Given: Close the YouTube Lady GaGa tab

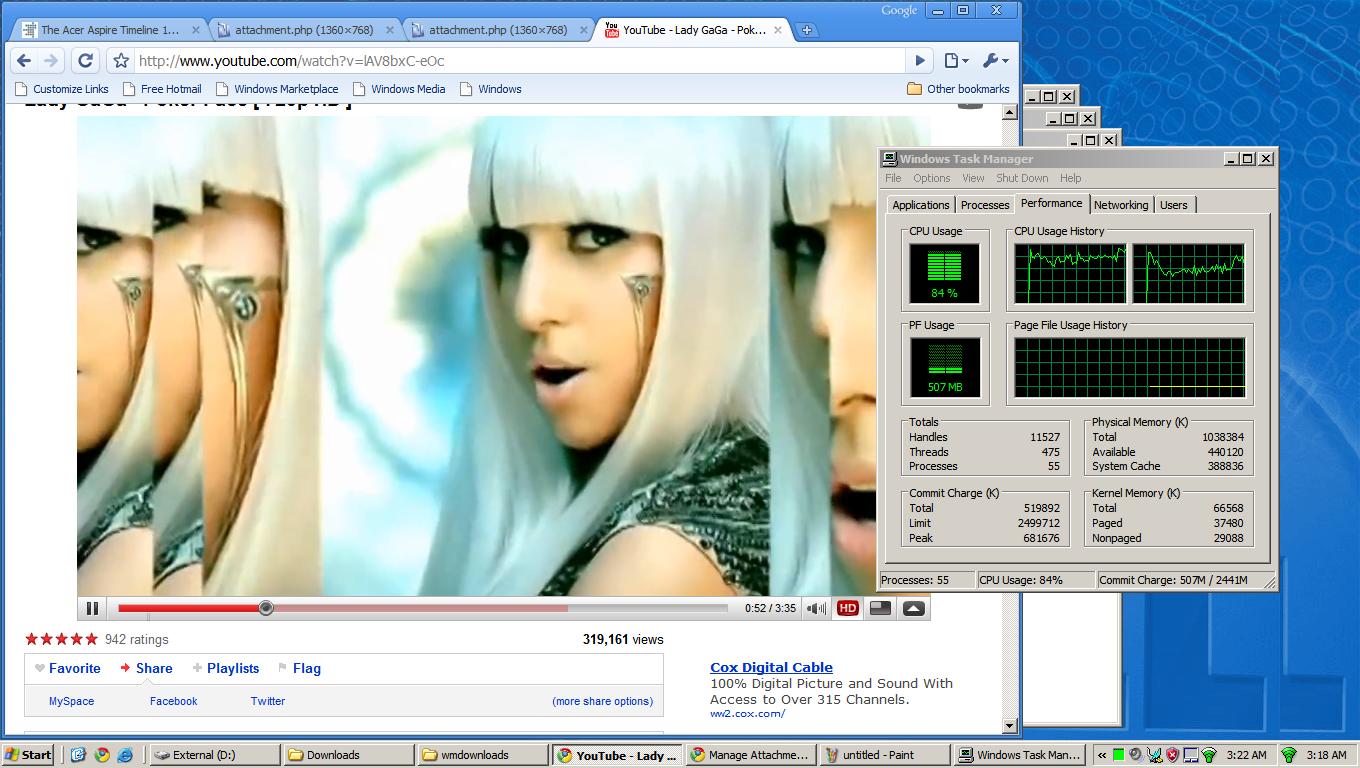Looking at the screenshot, I should point(778,30).
